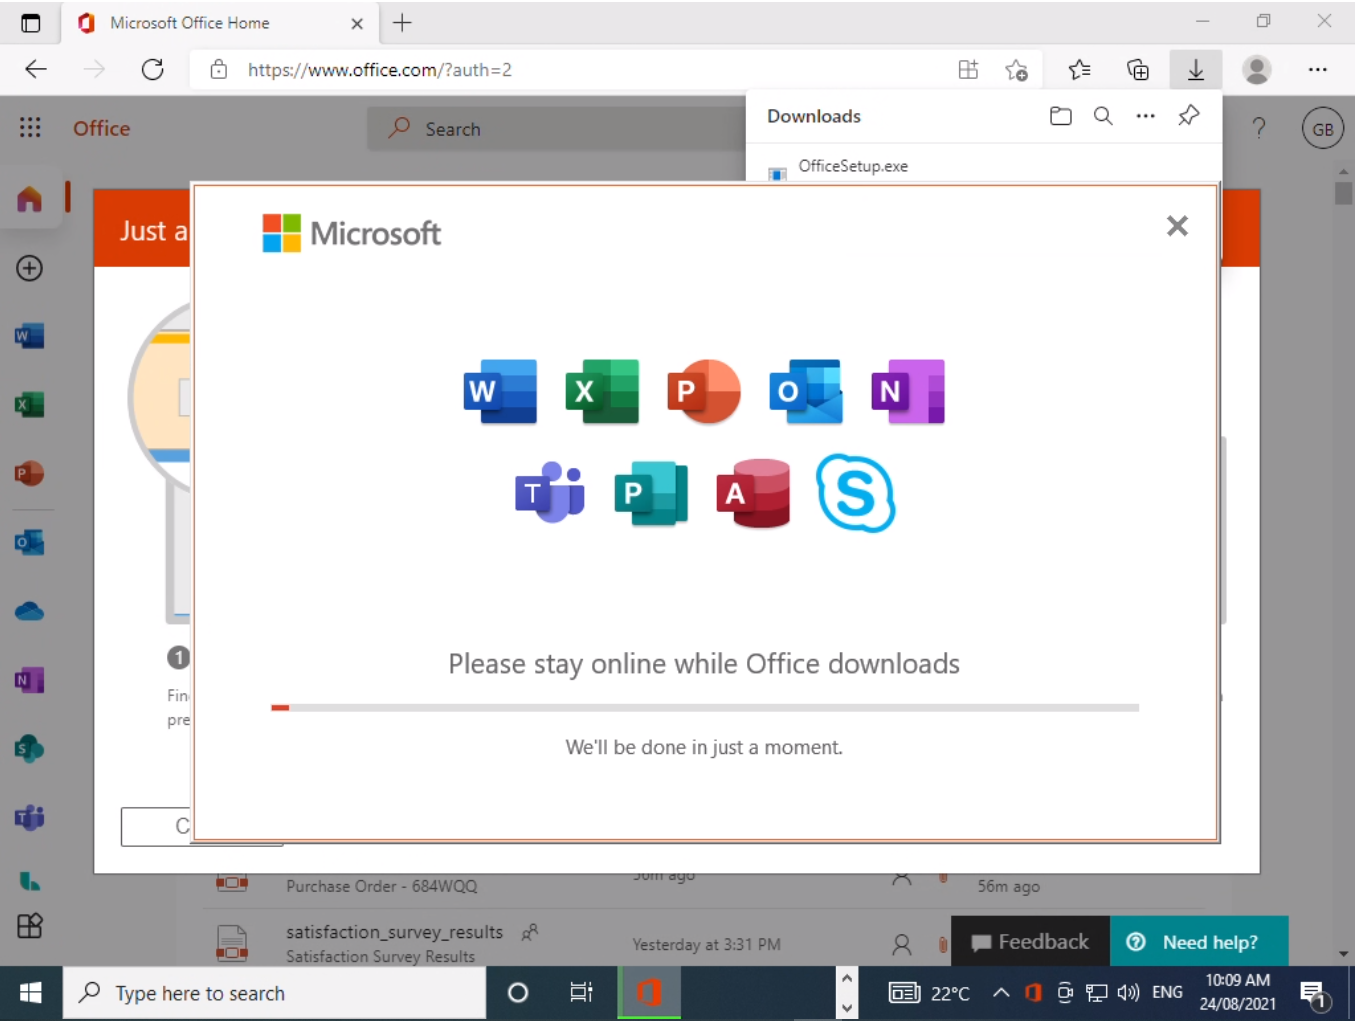Click the Feedback button
1355x1021 pixels.
(x=1030, y=942)
